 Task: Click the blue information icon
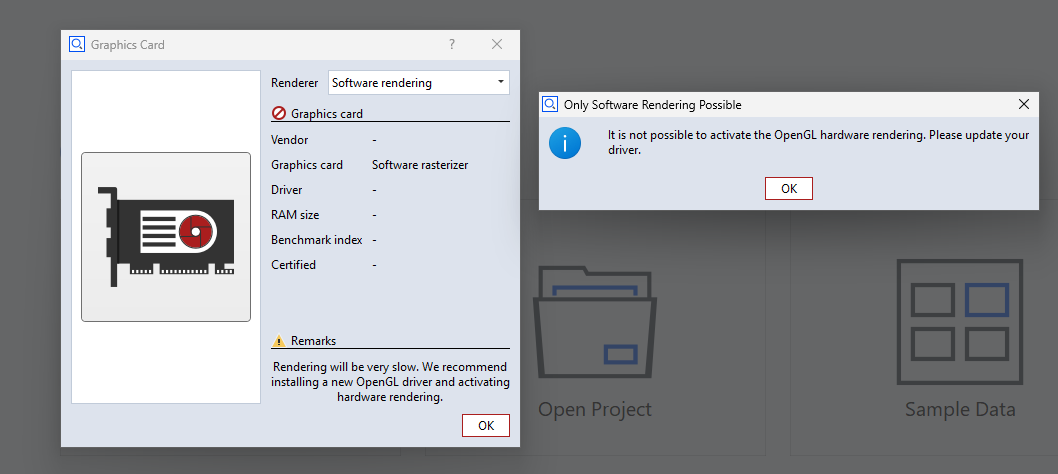565,142
